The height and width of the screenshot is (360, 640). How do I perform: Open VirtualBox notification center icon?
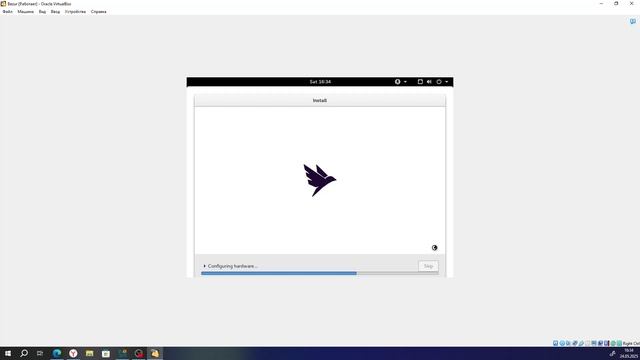click(633, 21)
